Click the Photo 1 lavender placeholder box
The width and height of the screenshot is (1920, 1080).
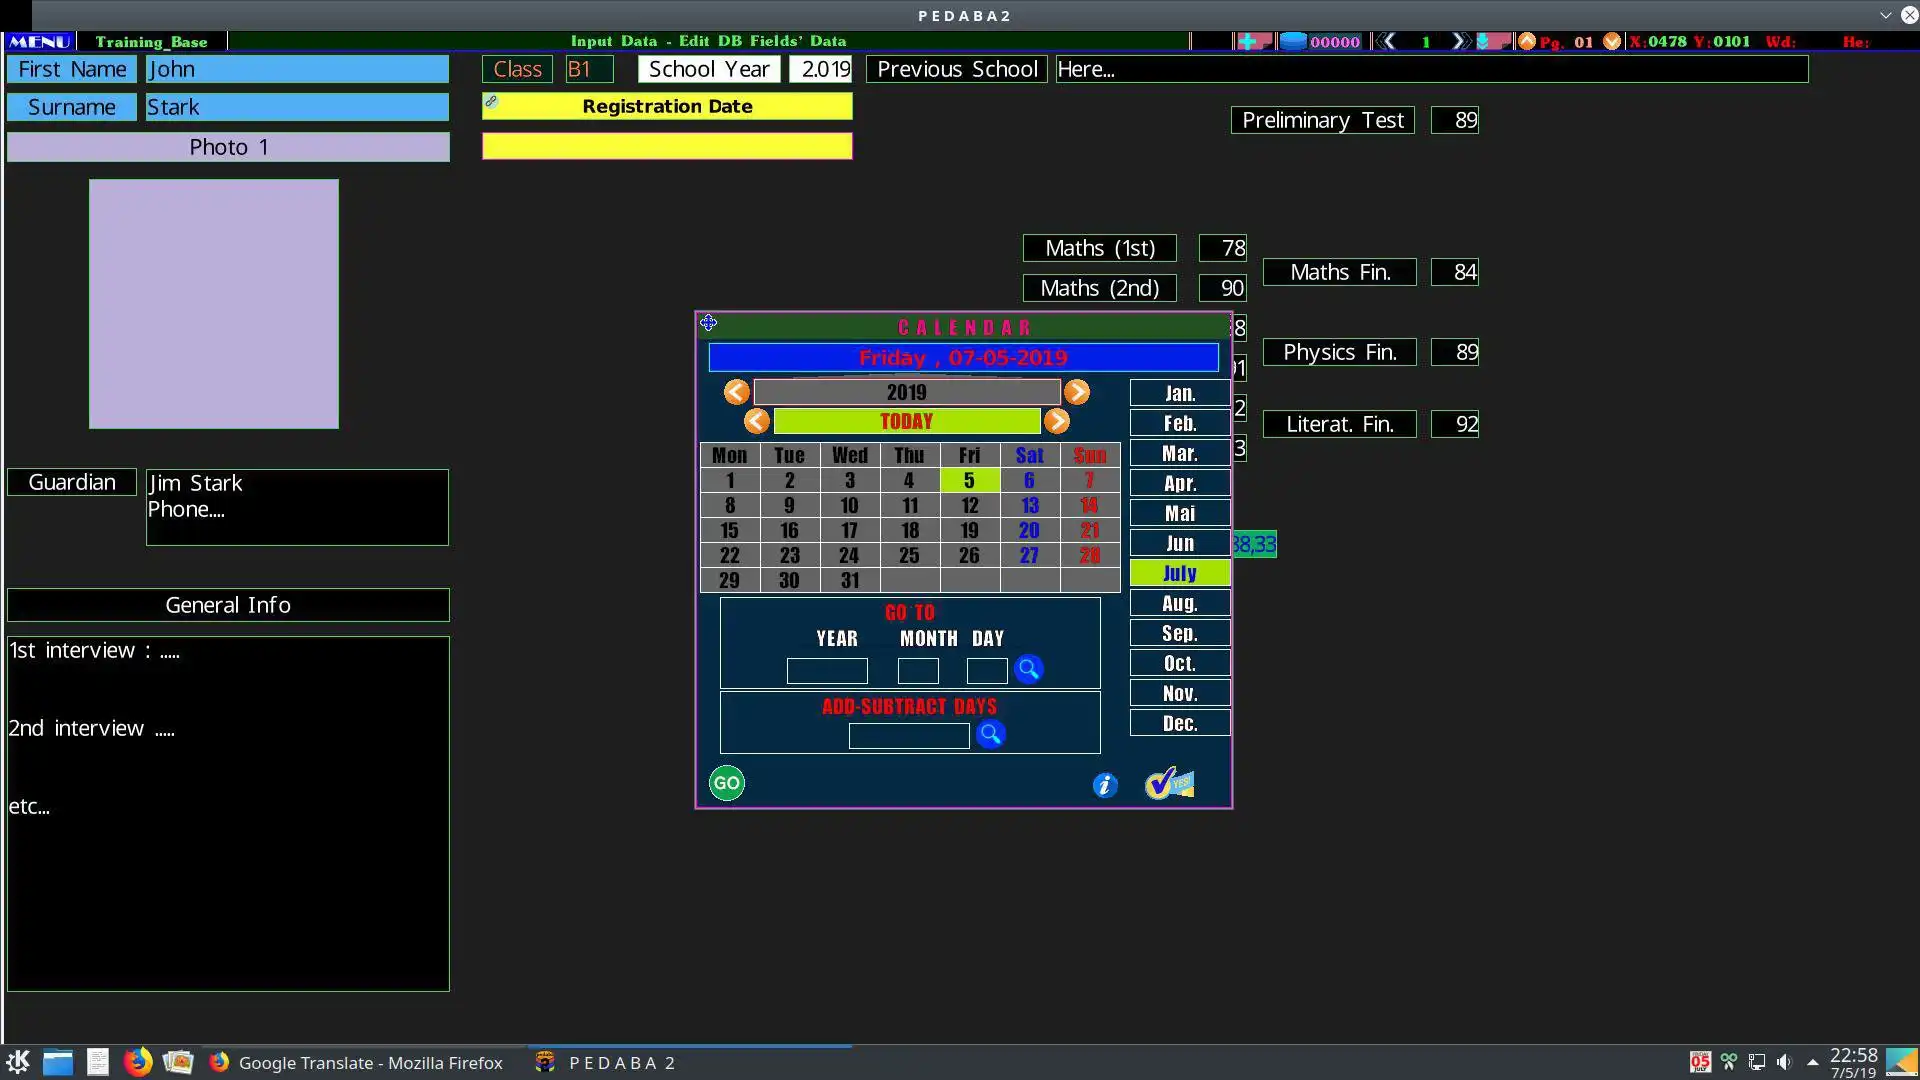(213, 304)
